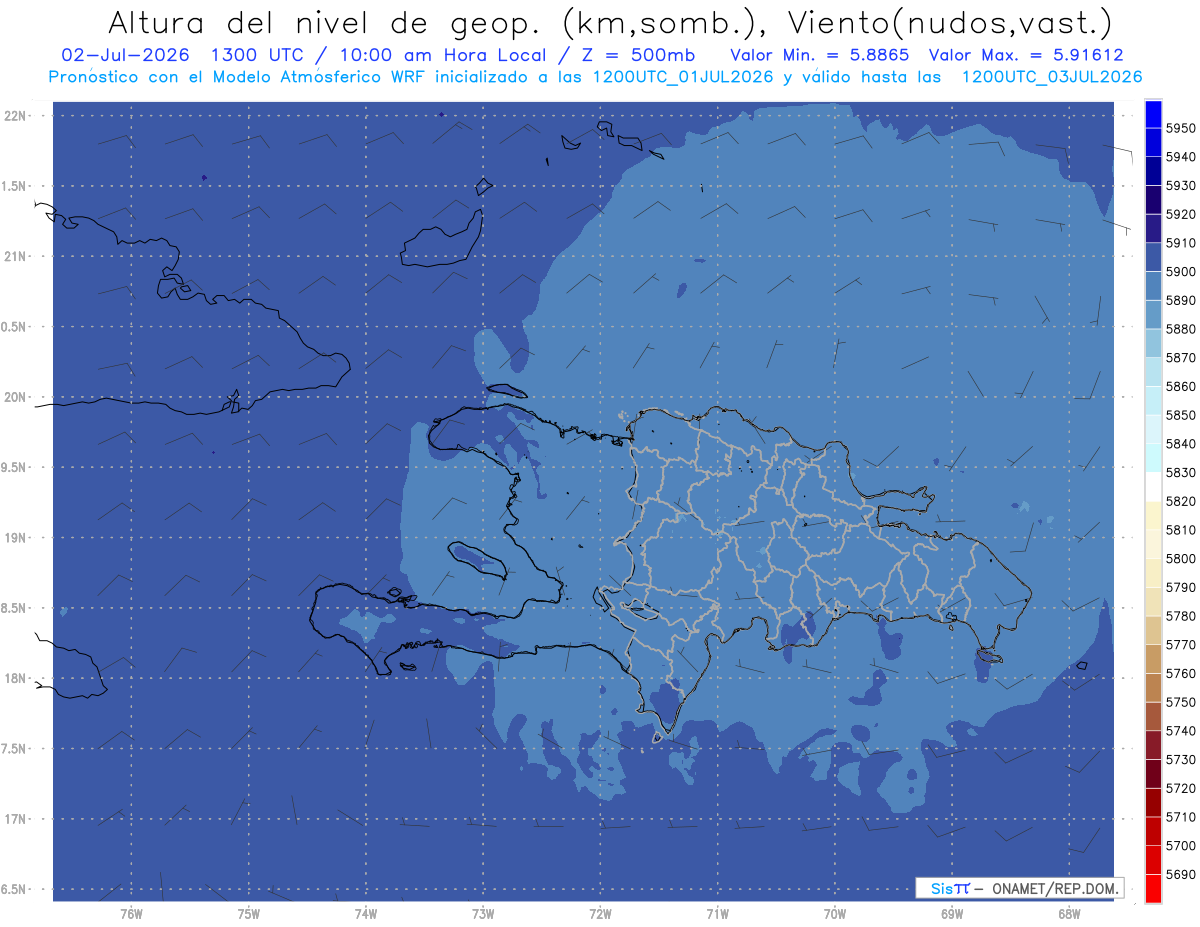This screenshot has height=927, width=1200.
Task: Click the '68W' longitude axis label
Action: coord(1069,914)
